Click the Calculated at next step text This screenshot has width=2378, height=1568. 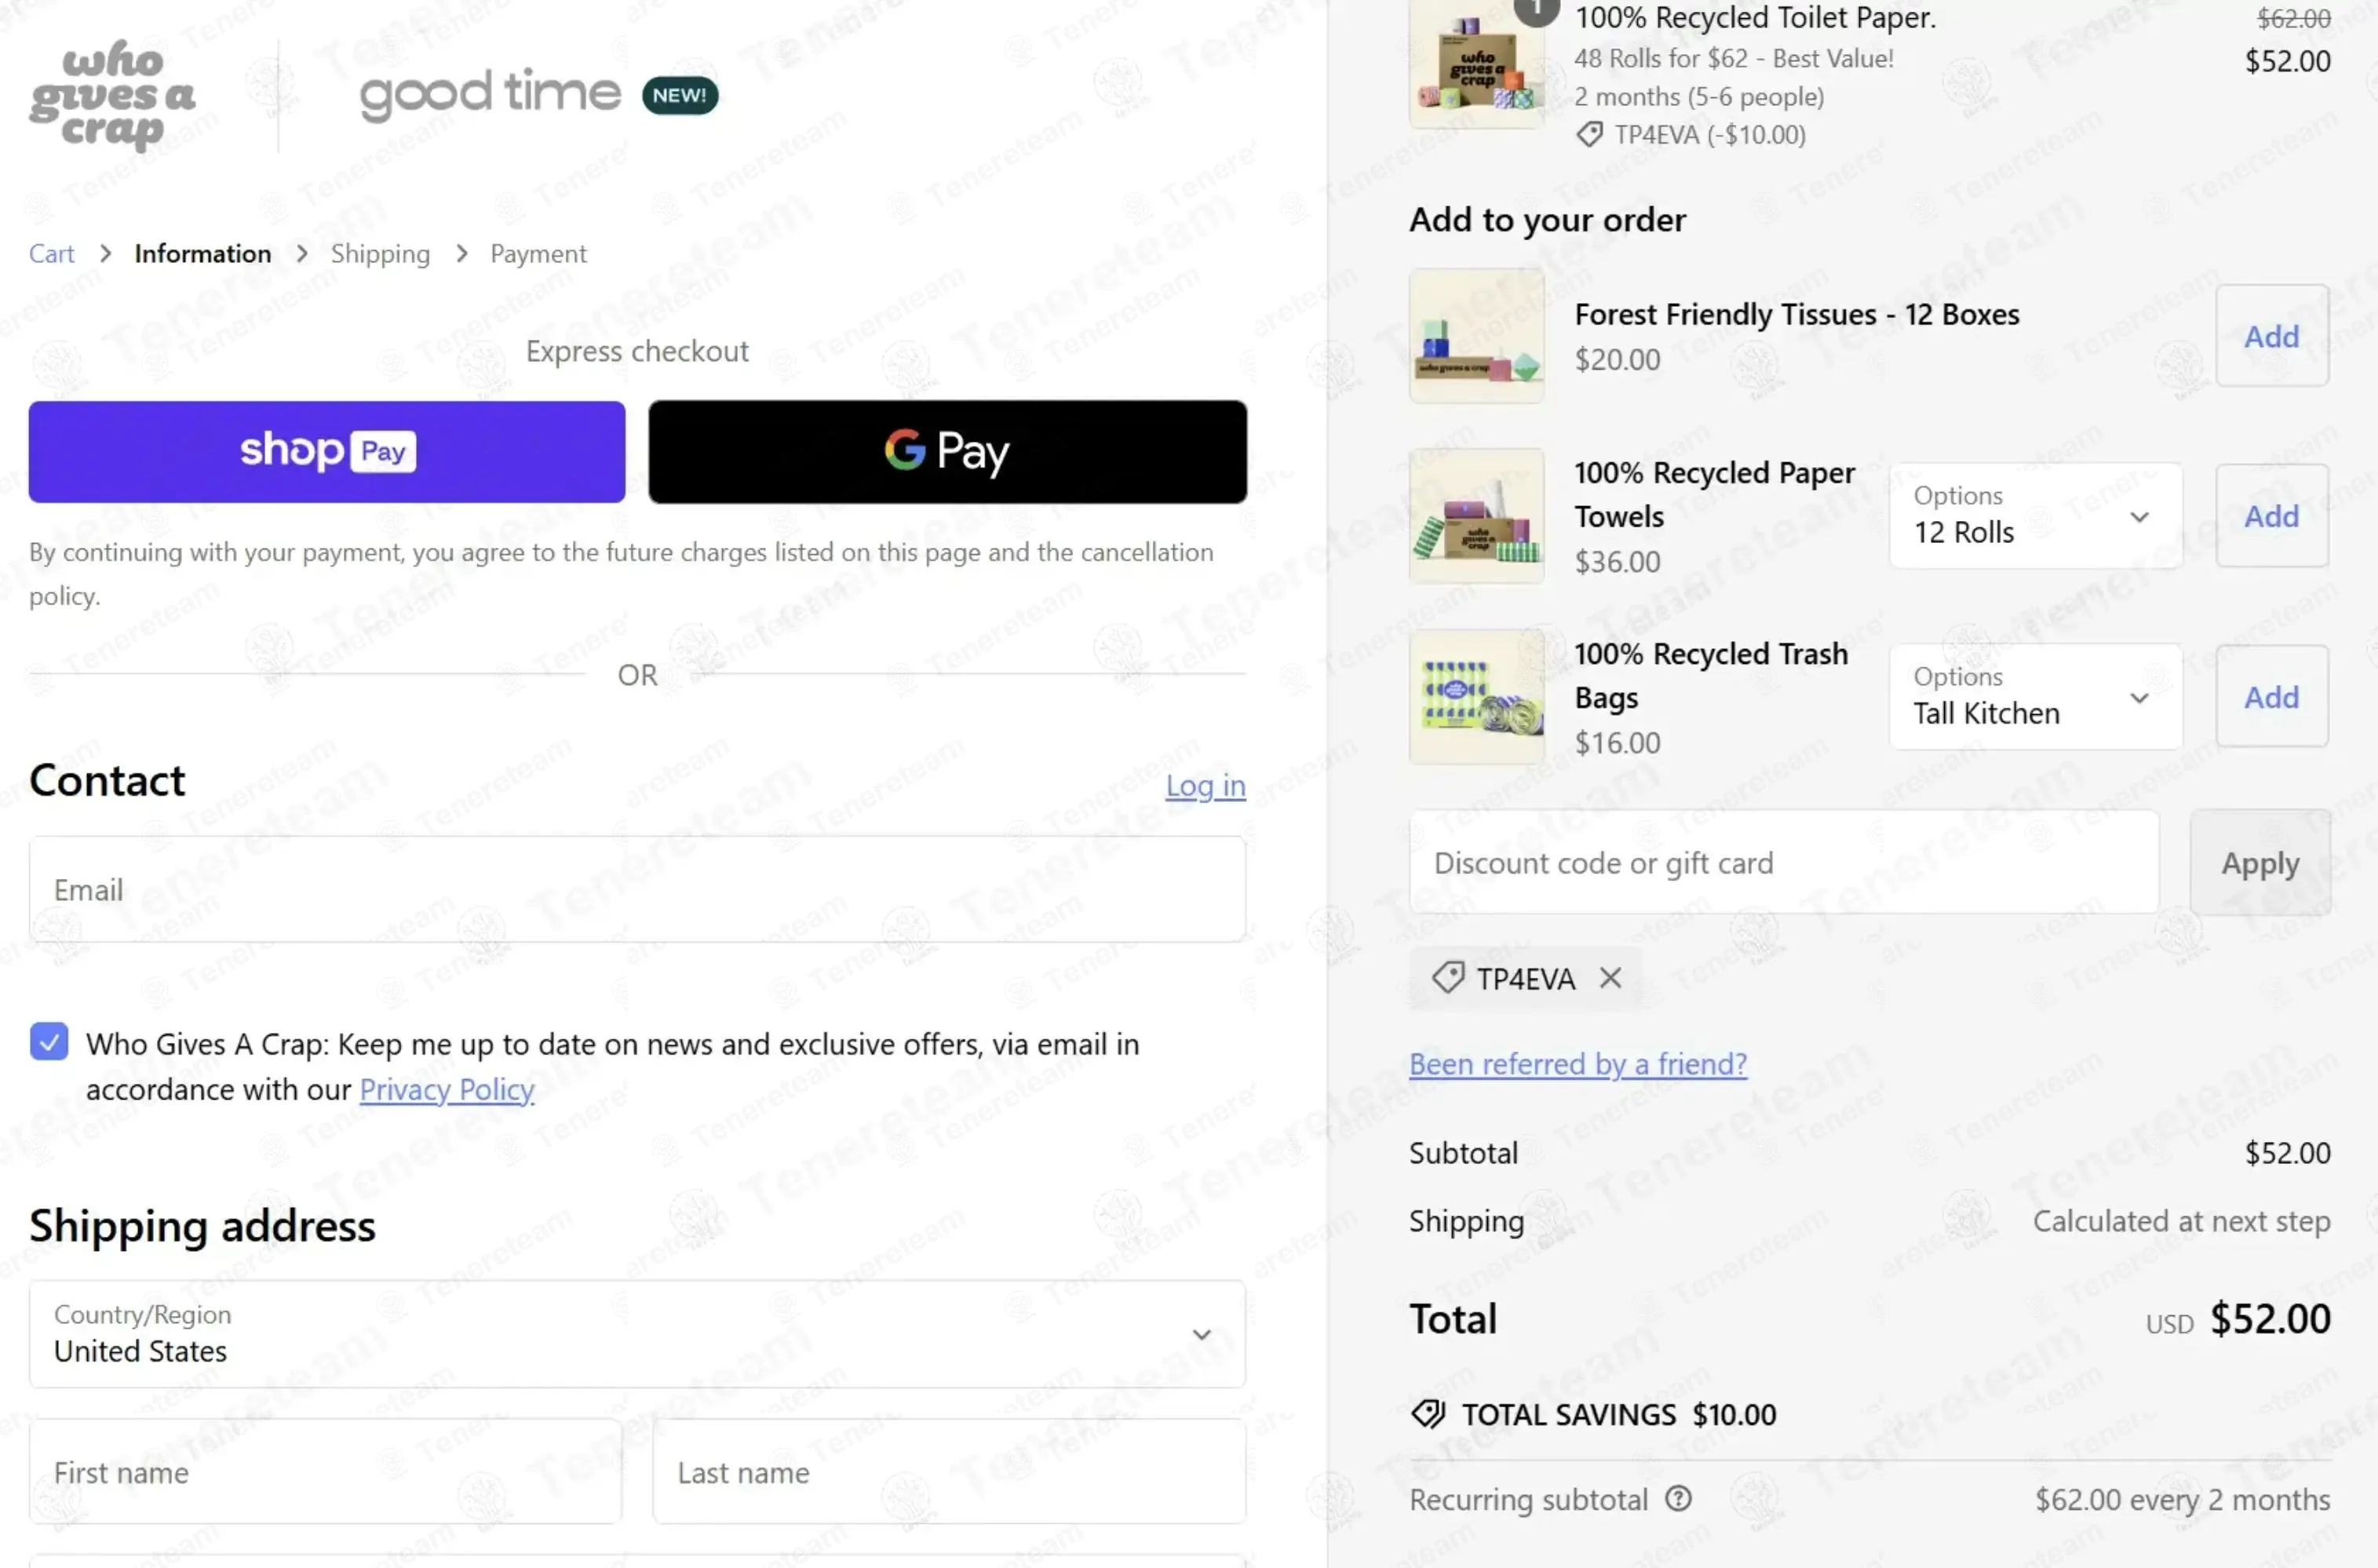coord(2181,1221)
